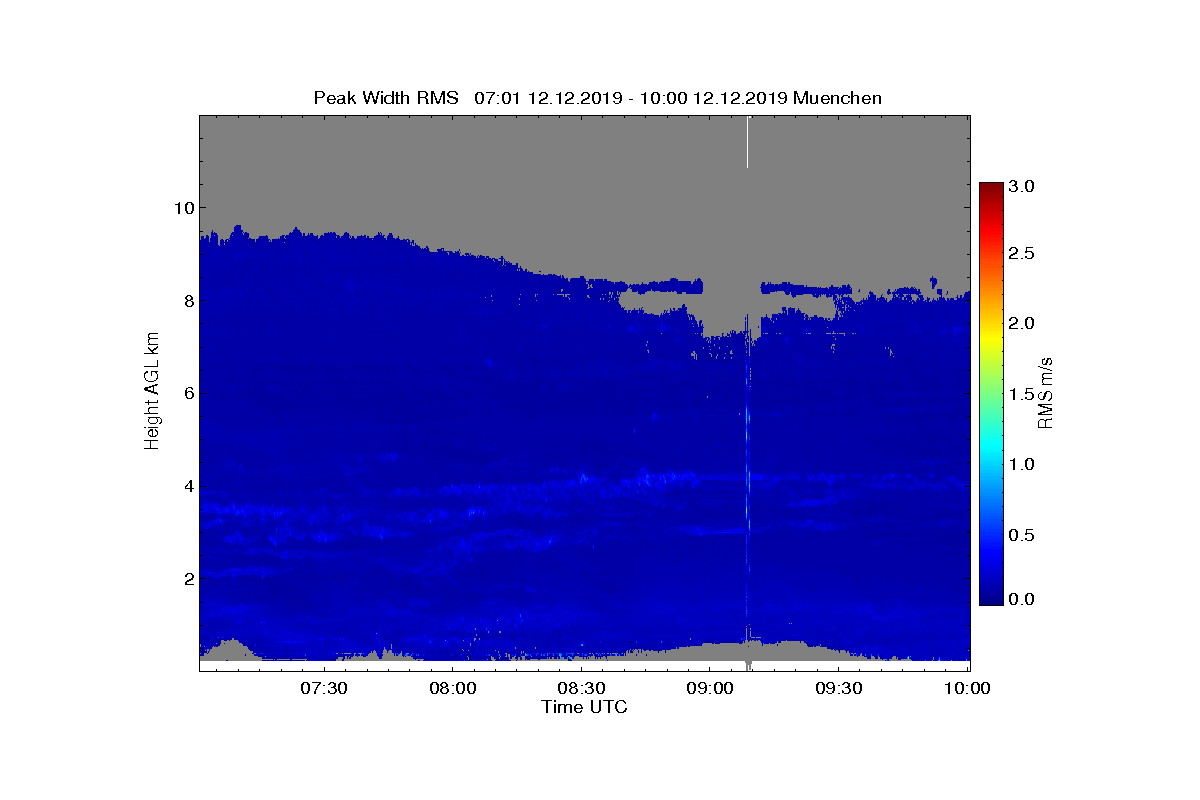Click the colorbar value 0.0
1200x800 pixels.
[x=1022, y=598]
